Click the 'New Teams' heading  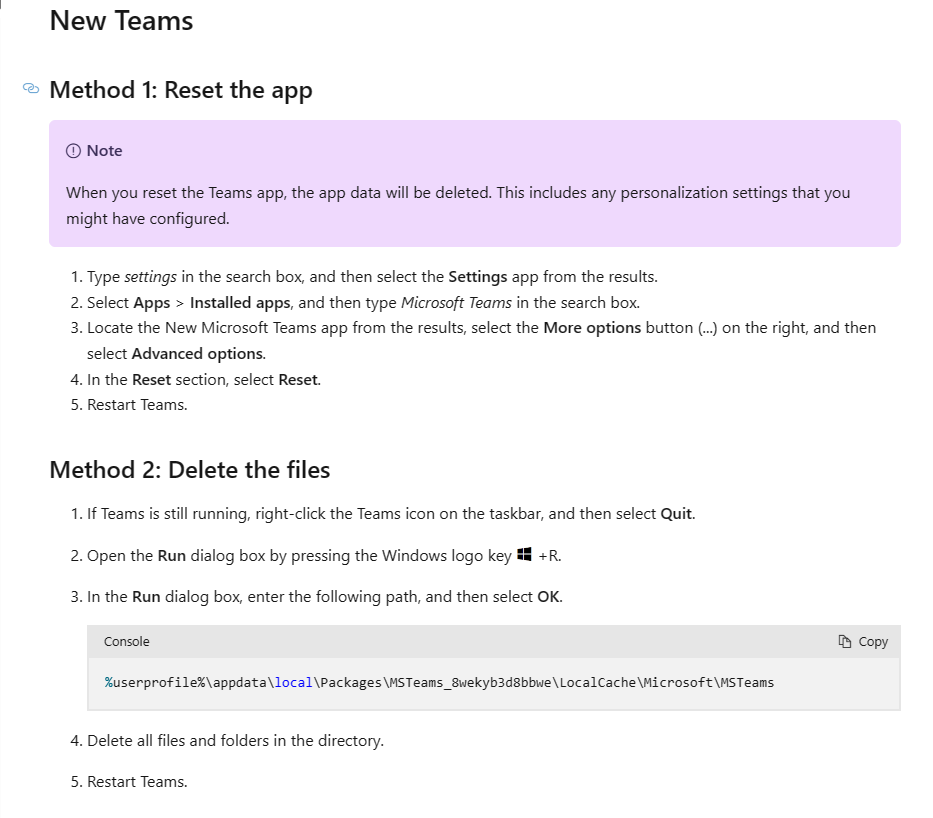(x=121, y=21)
